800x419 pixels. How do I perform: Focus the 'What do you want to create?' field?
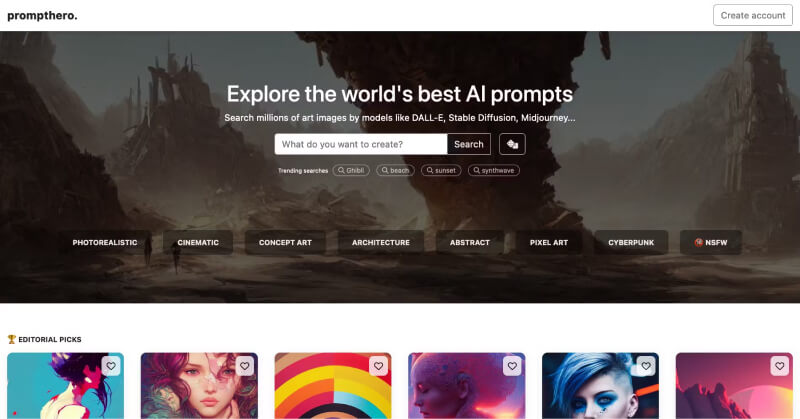coord(361,144)
